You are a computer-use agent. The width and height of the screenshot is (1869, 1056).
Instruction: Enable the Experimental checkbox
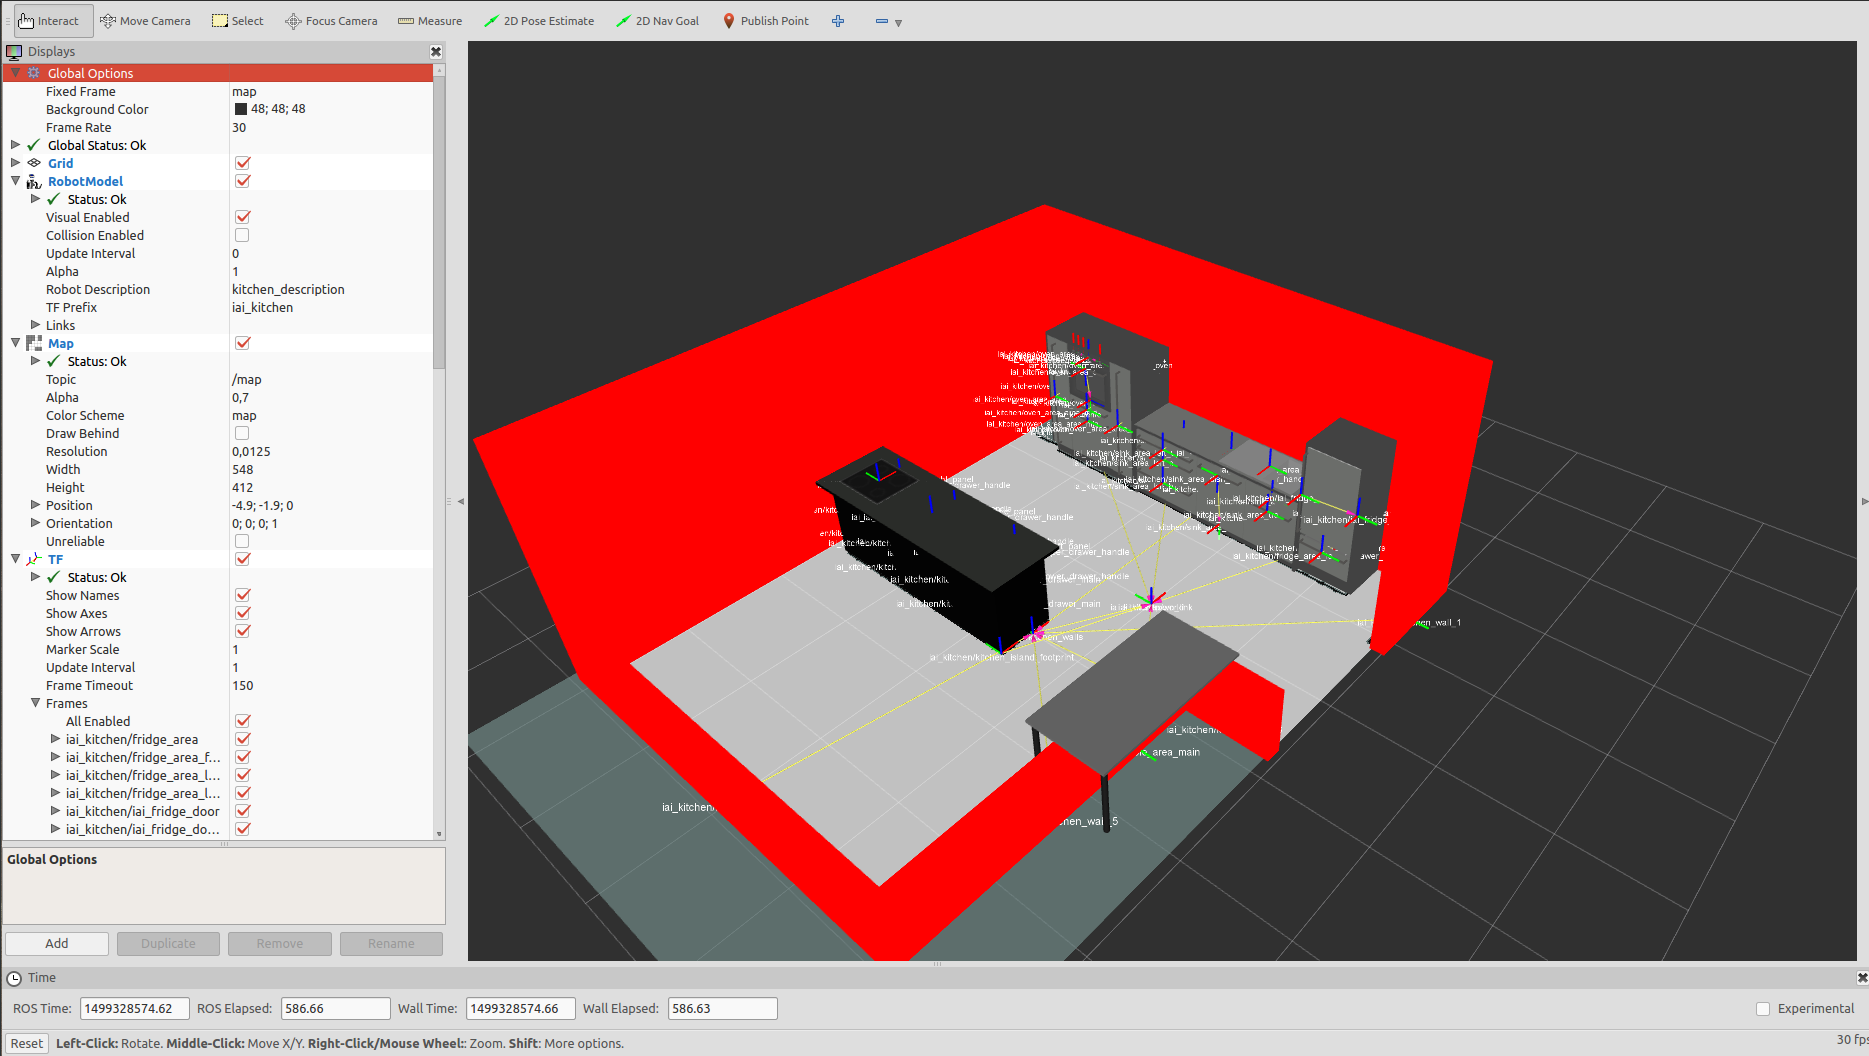tap(1763, 1009)
